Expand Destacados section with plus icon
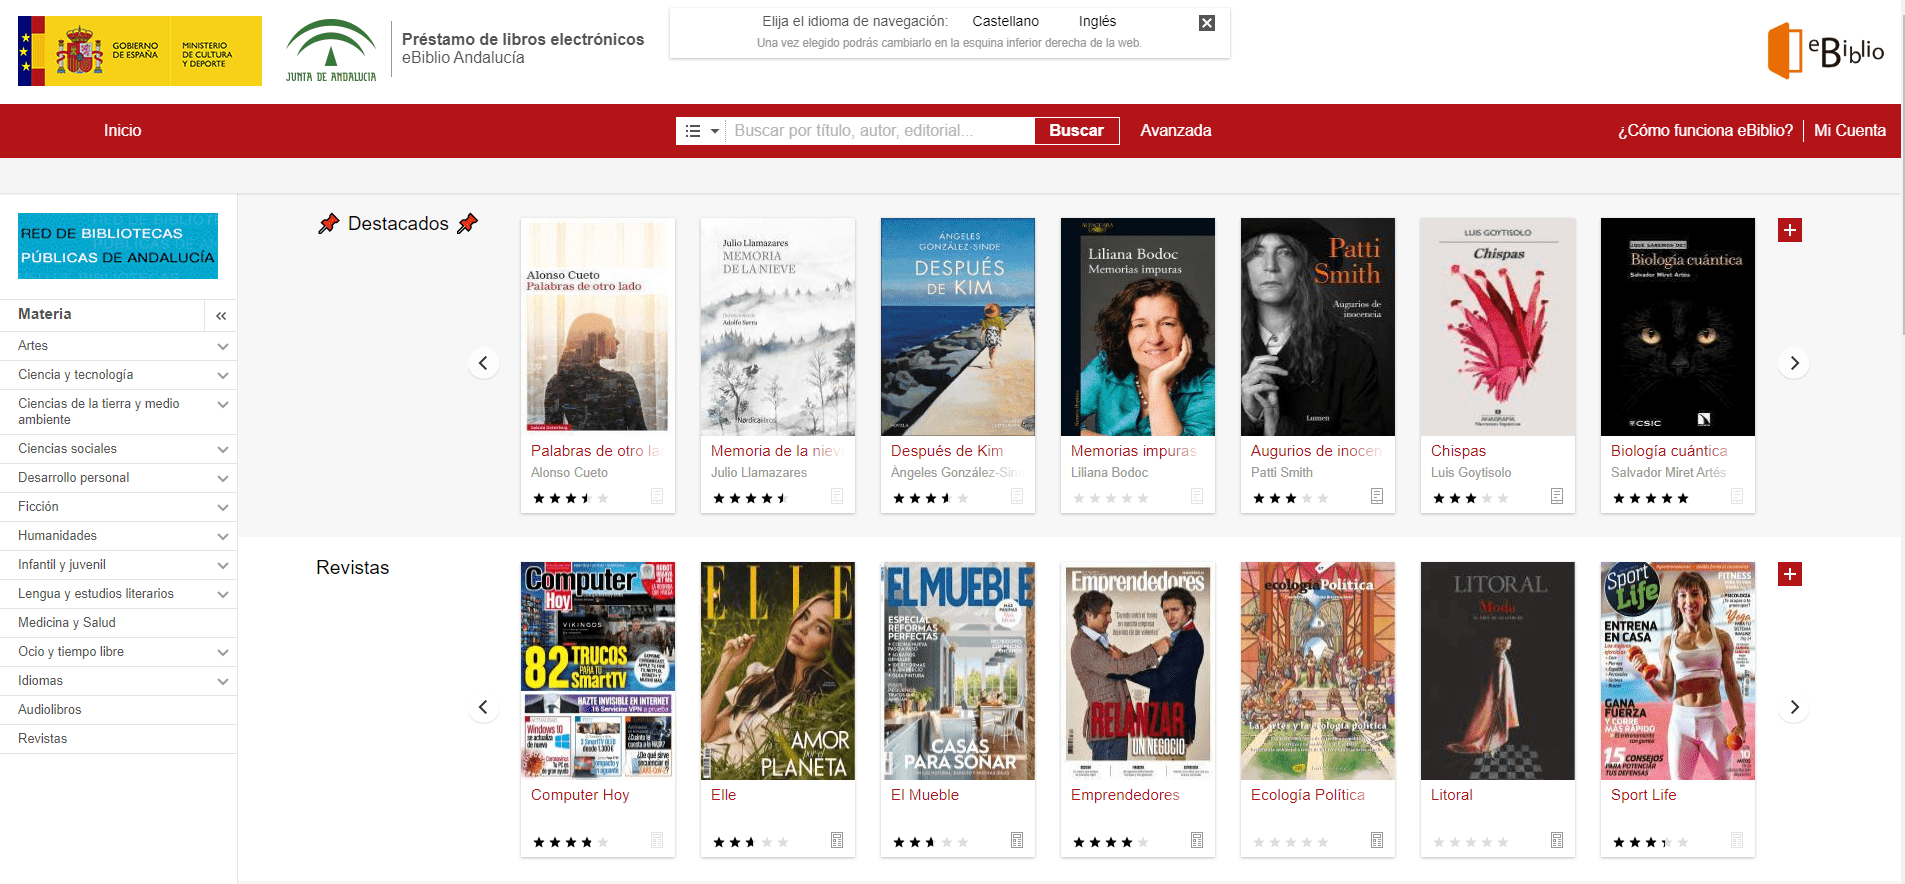Screen dimensions: 1905x884 1790,230
